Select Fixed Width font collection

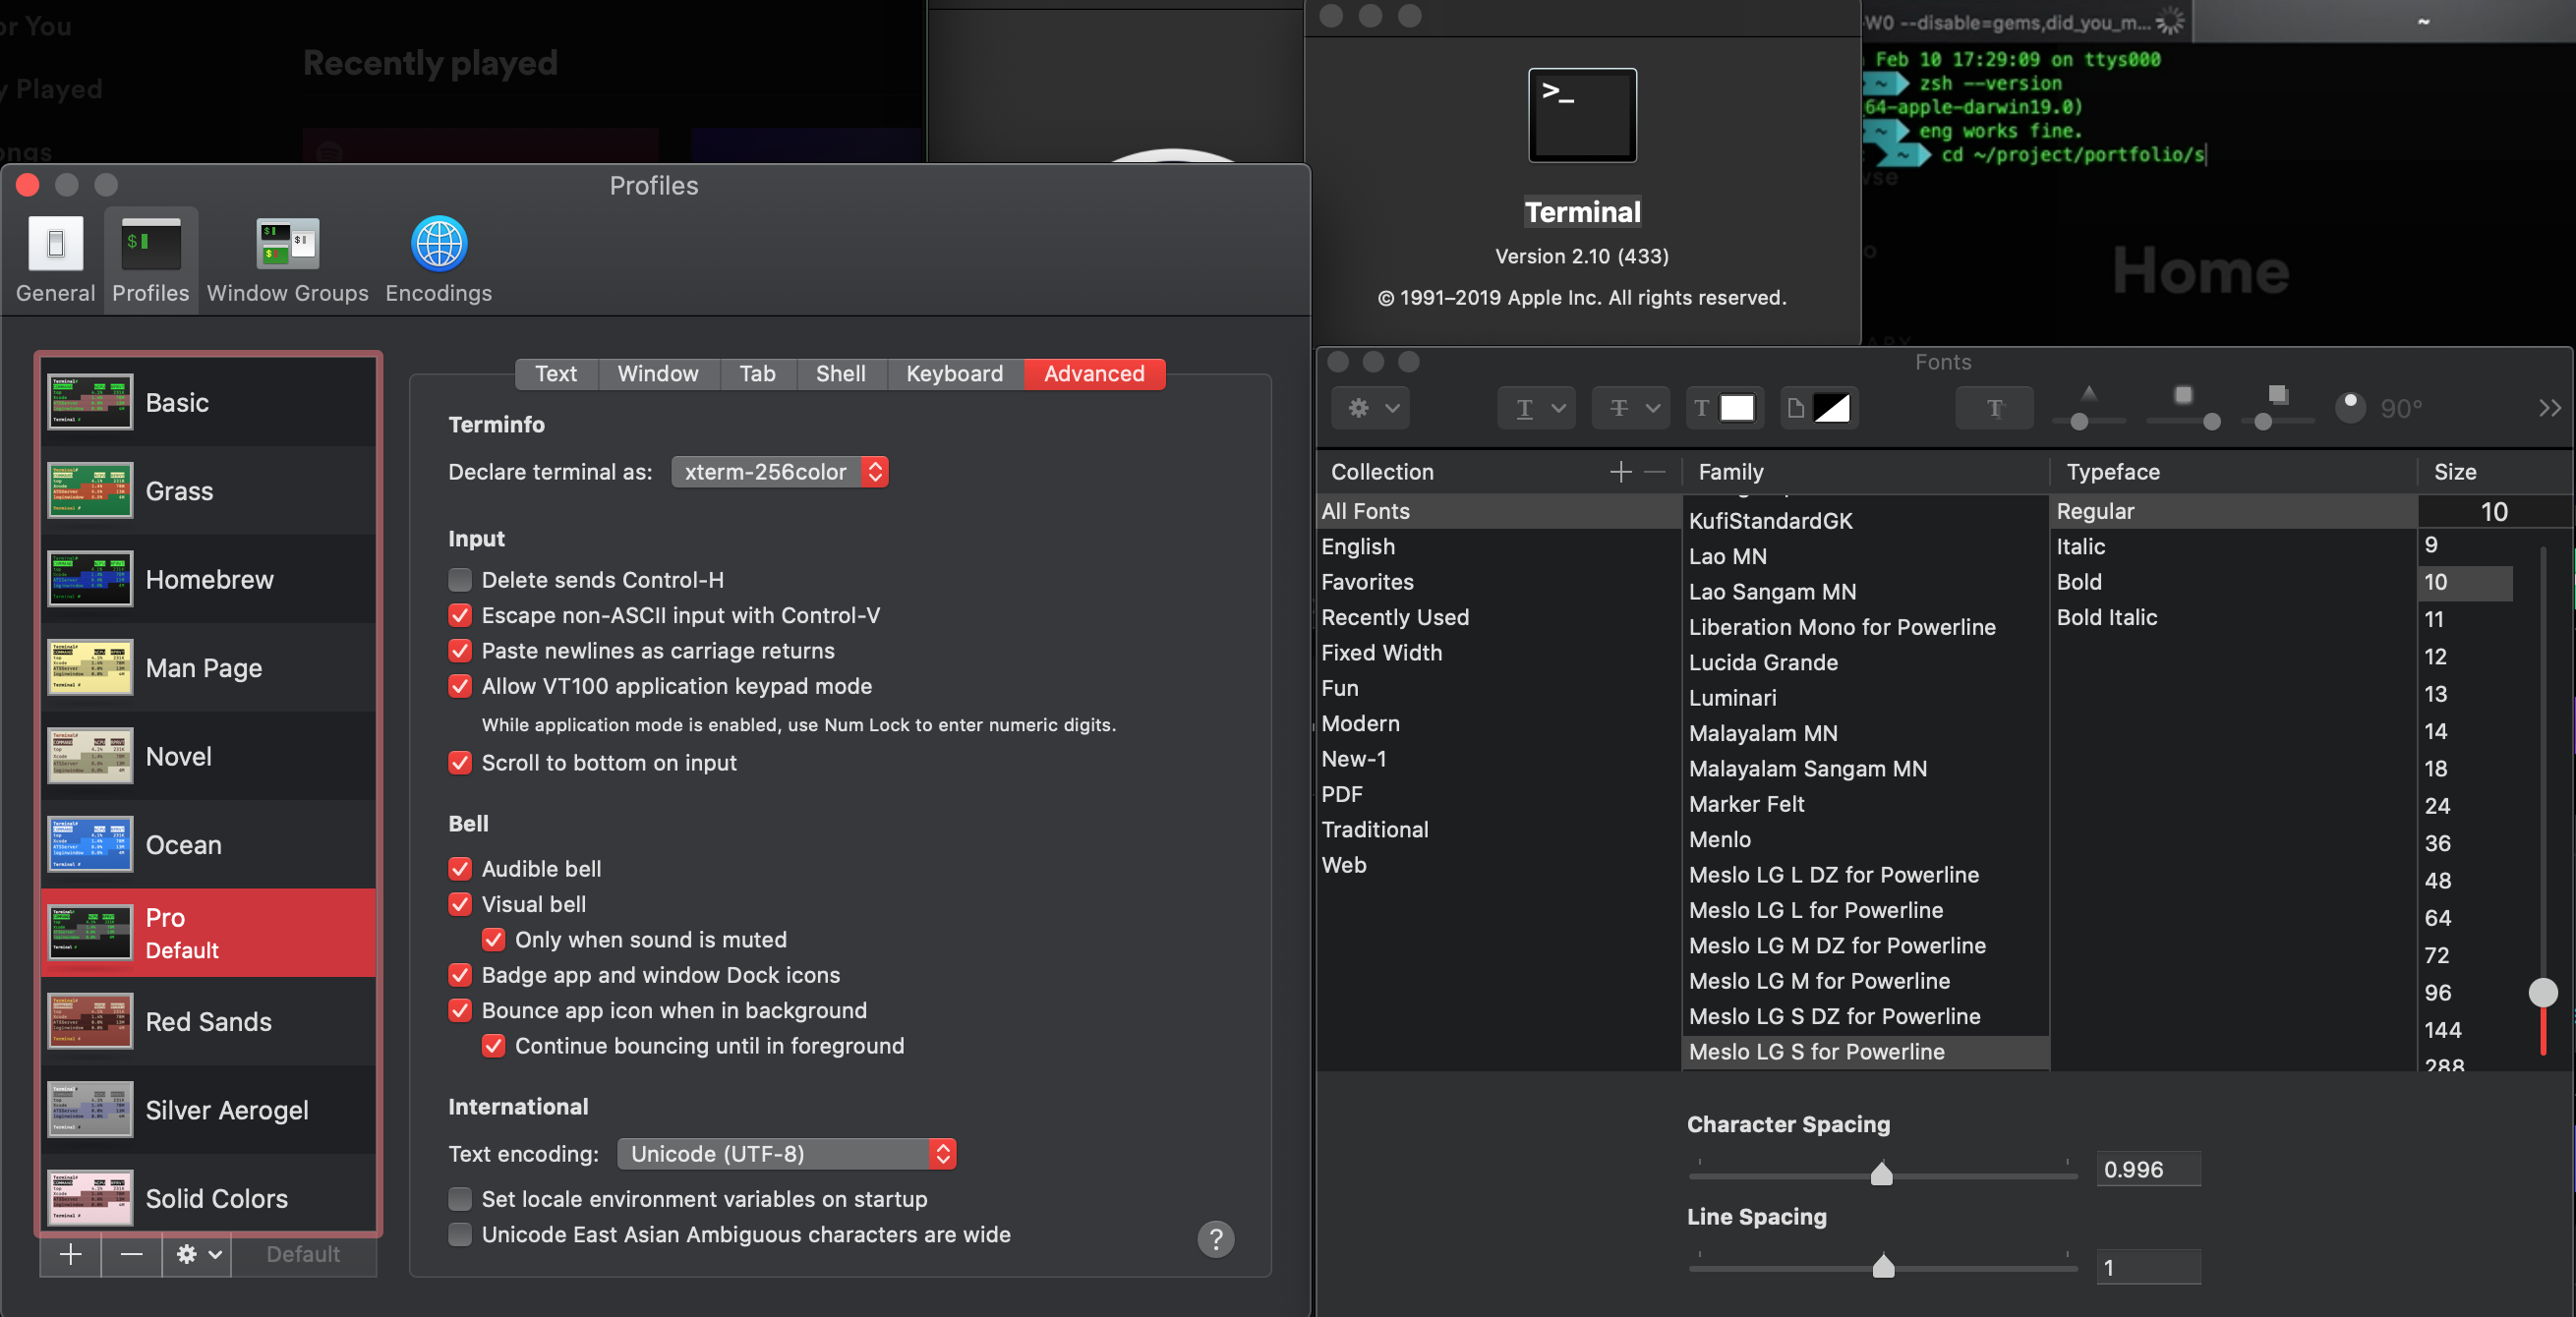click(x=1498, y=653)
